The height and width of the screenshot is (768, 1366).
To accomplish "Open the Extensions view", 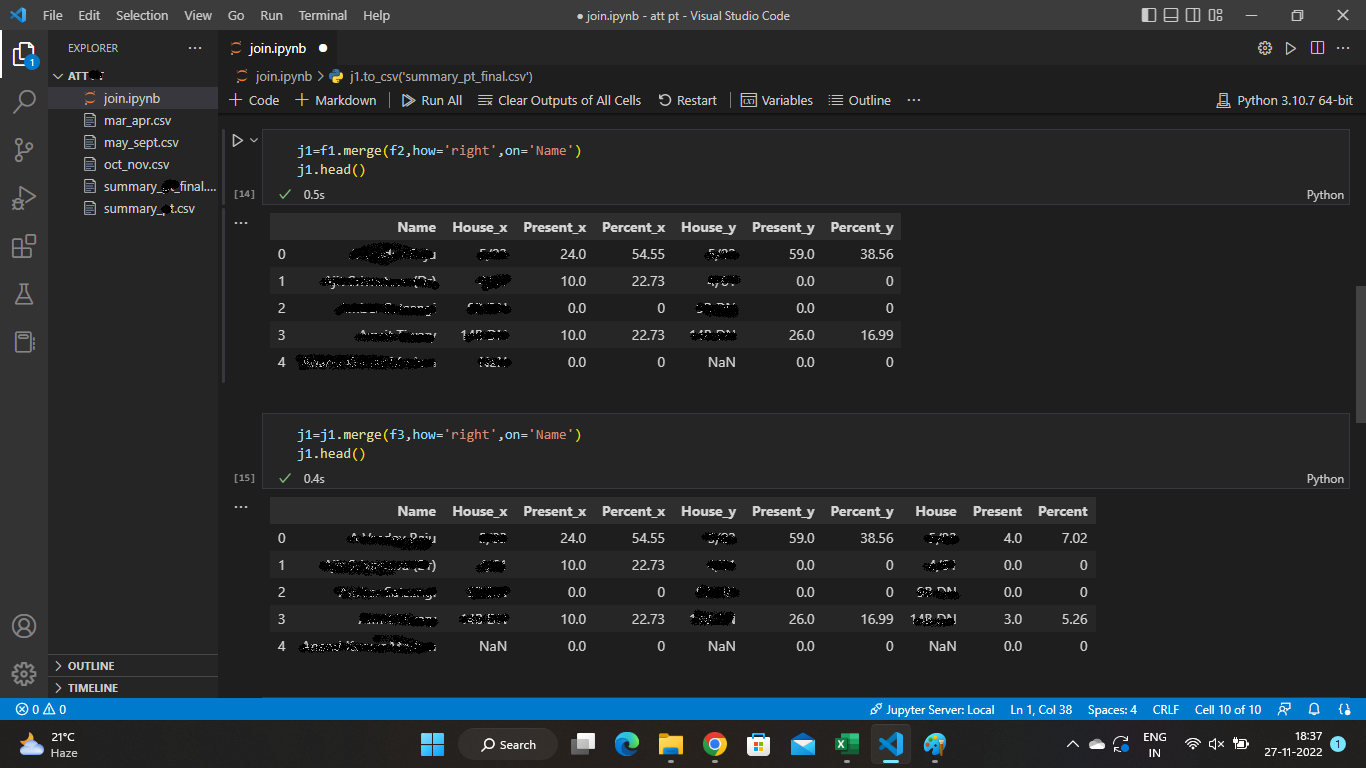I will coord(25,246).
